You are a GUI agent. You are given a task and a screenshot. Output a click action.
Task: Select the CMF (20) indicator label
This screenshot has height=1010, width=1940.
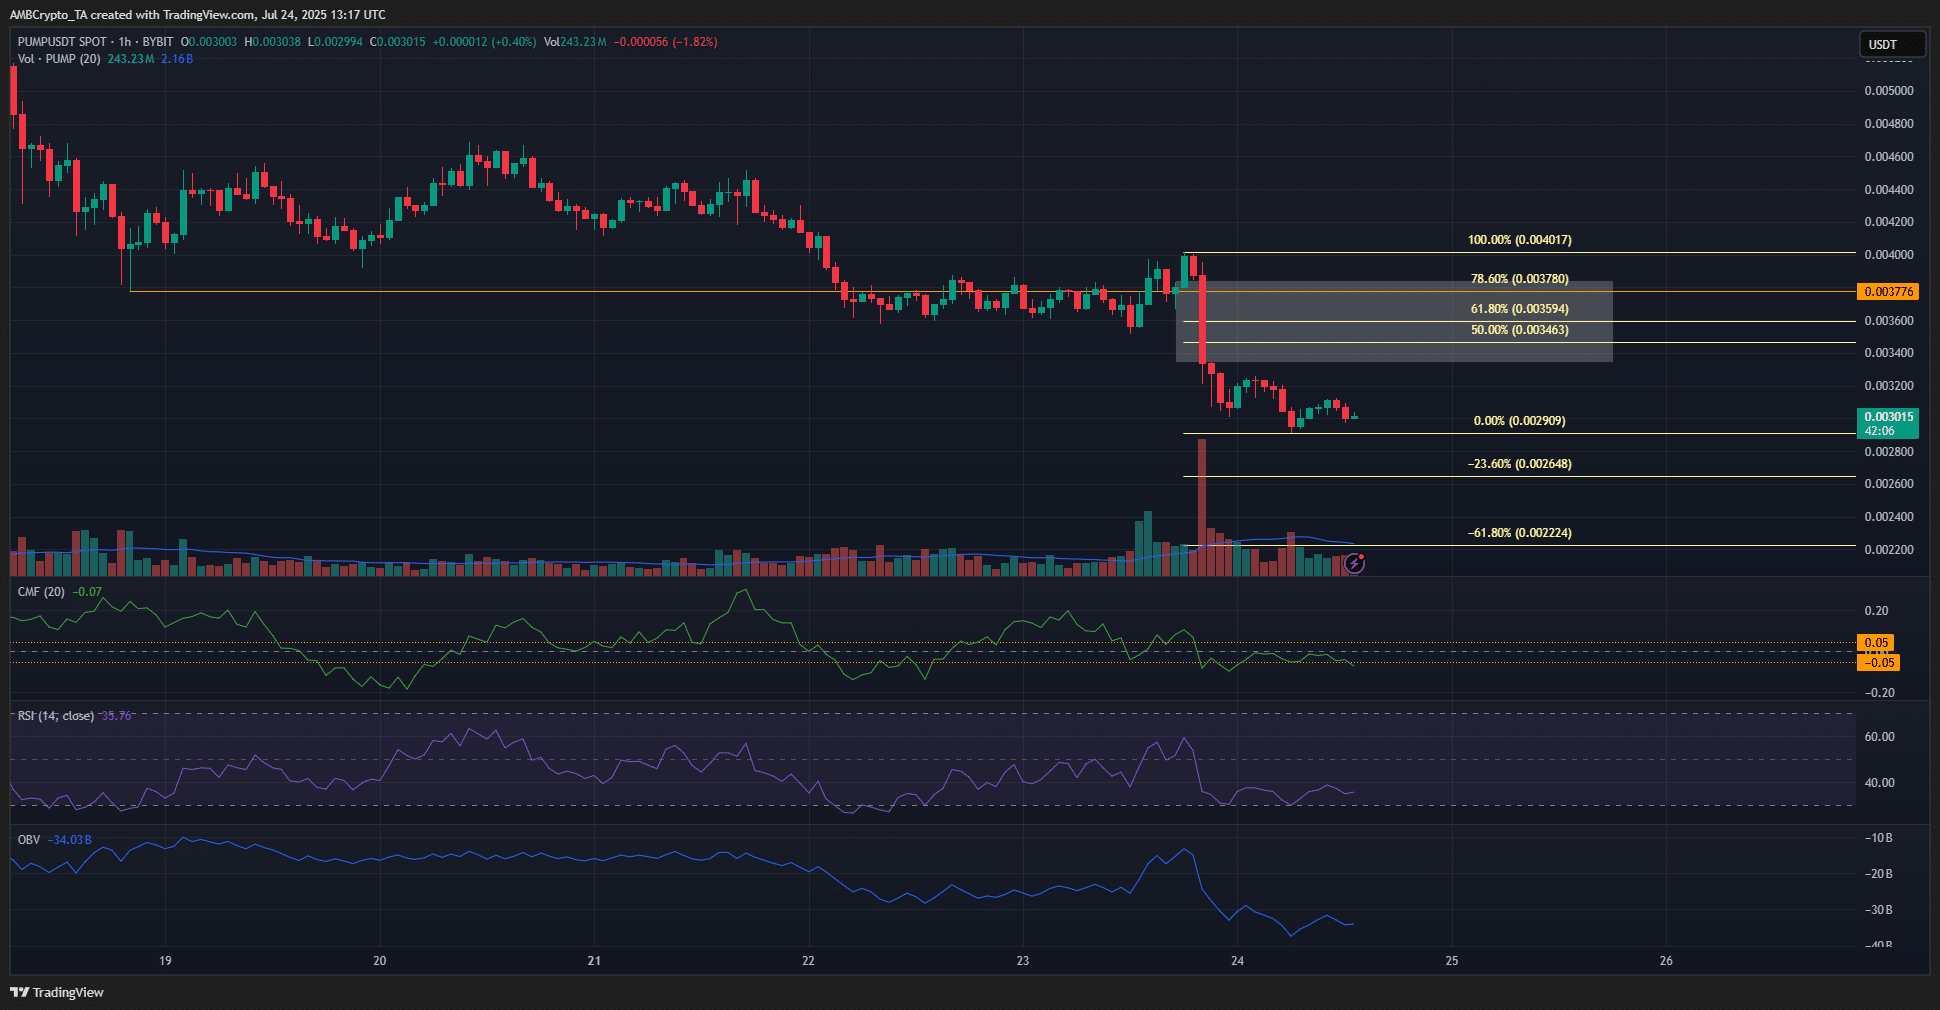coord(41,592)
